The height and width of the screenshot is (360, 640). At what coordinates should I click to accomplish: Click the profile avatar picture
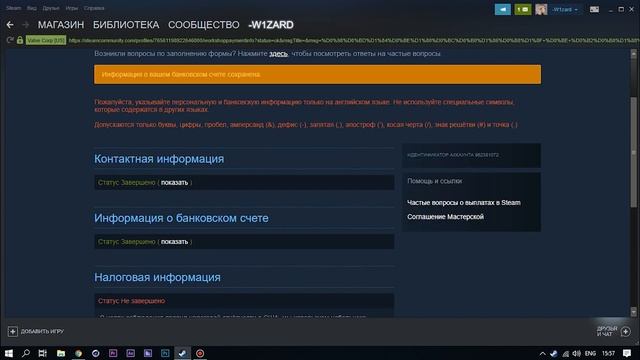point(541,9)
